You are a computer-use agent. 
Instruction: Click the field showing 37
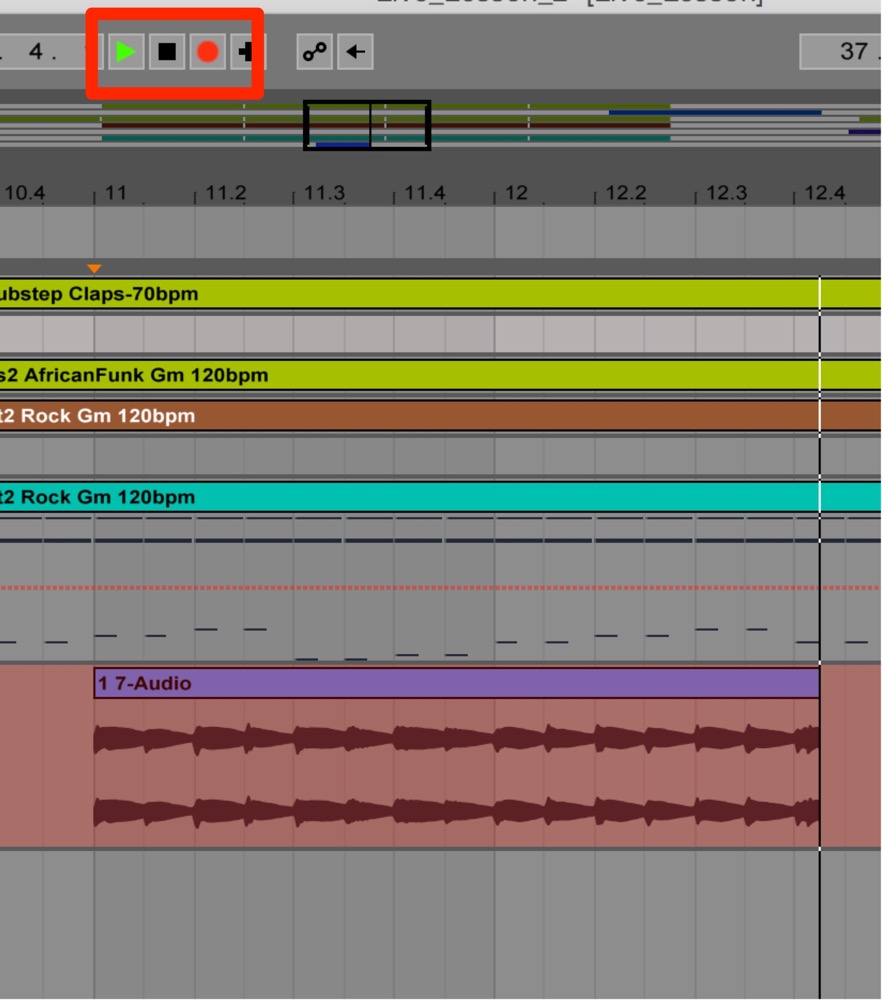pos(841,52)
